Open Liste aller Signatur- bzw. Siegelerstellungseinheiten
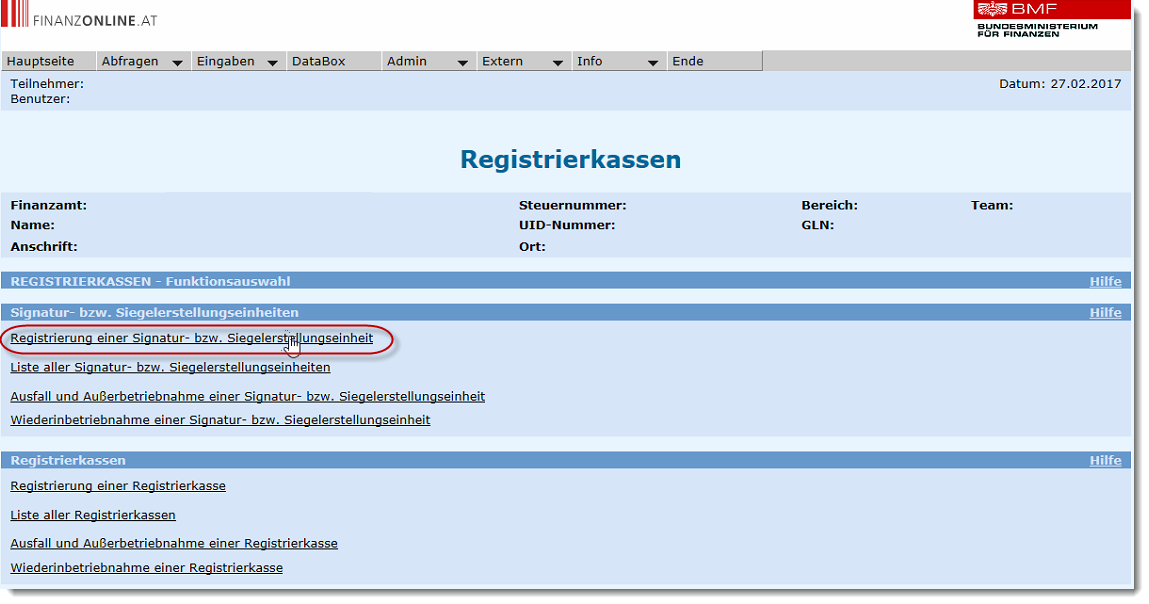Viewport: 1149px width, 604px height. (170, 367)
